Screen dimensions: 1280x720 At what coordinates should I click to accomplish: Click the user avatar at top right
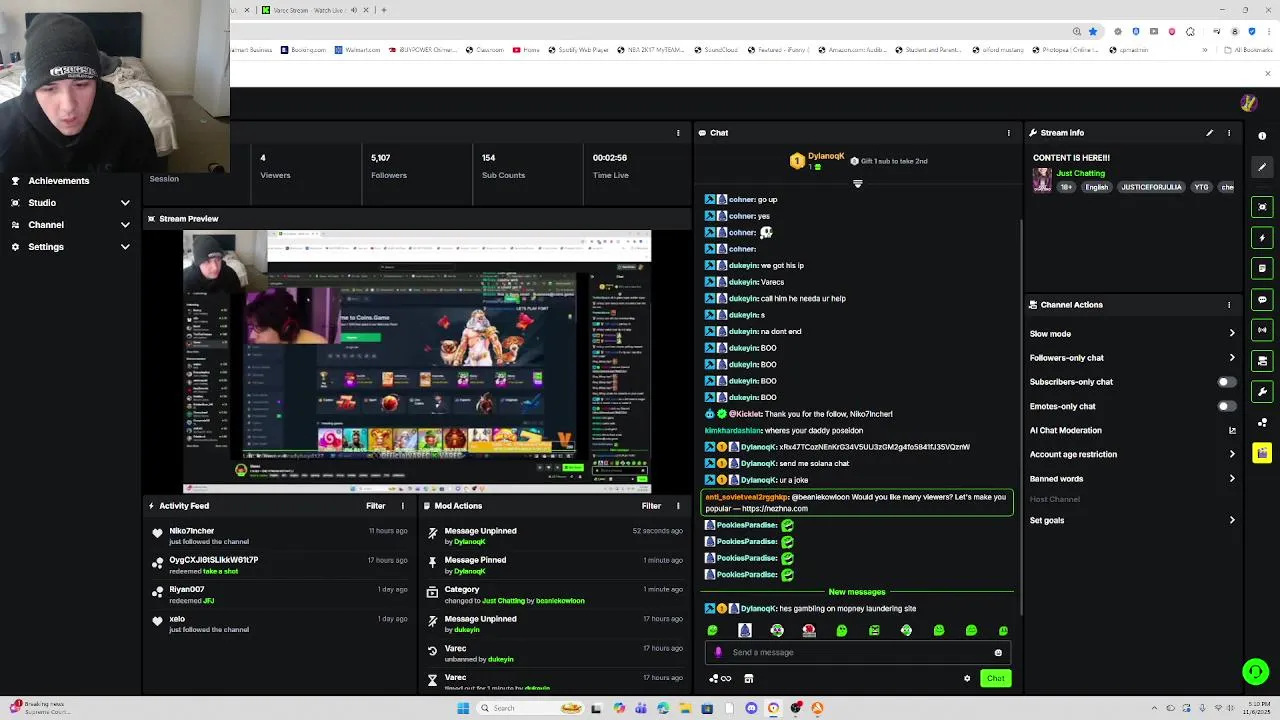coord(1248,103)
